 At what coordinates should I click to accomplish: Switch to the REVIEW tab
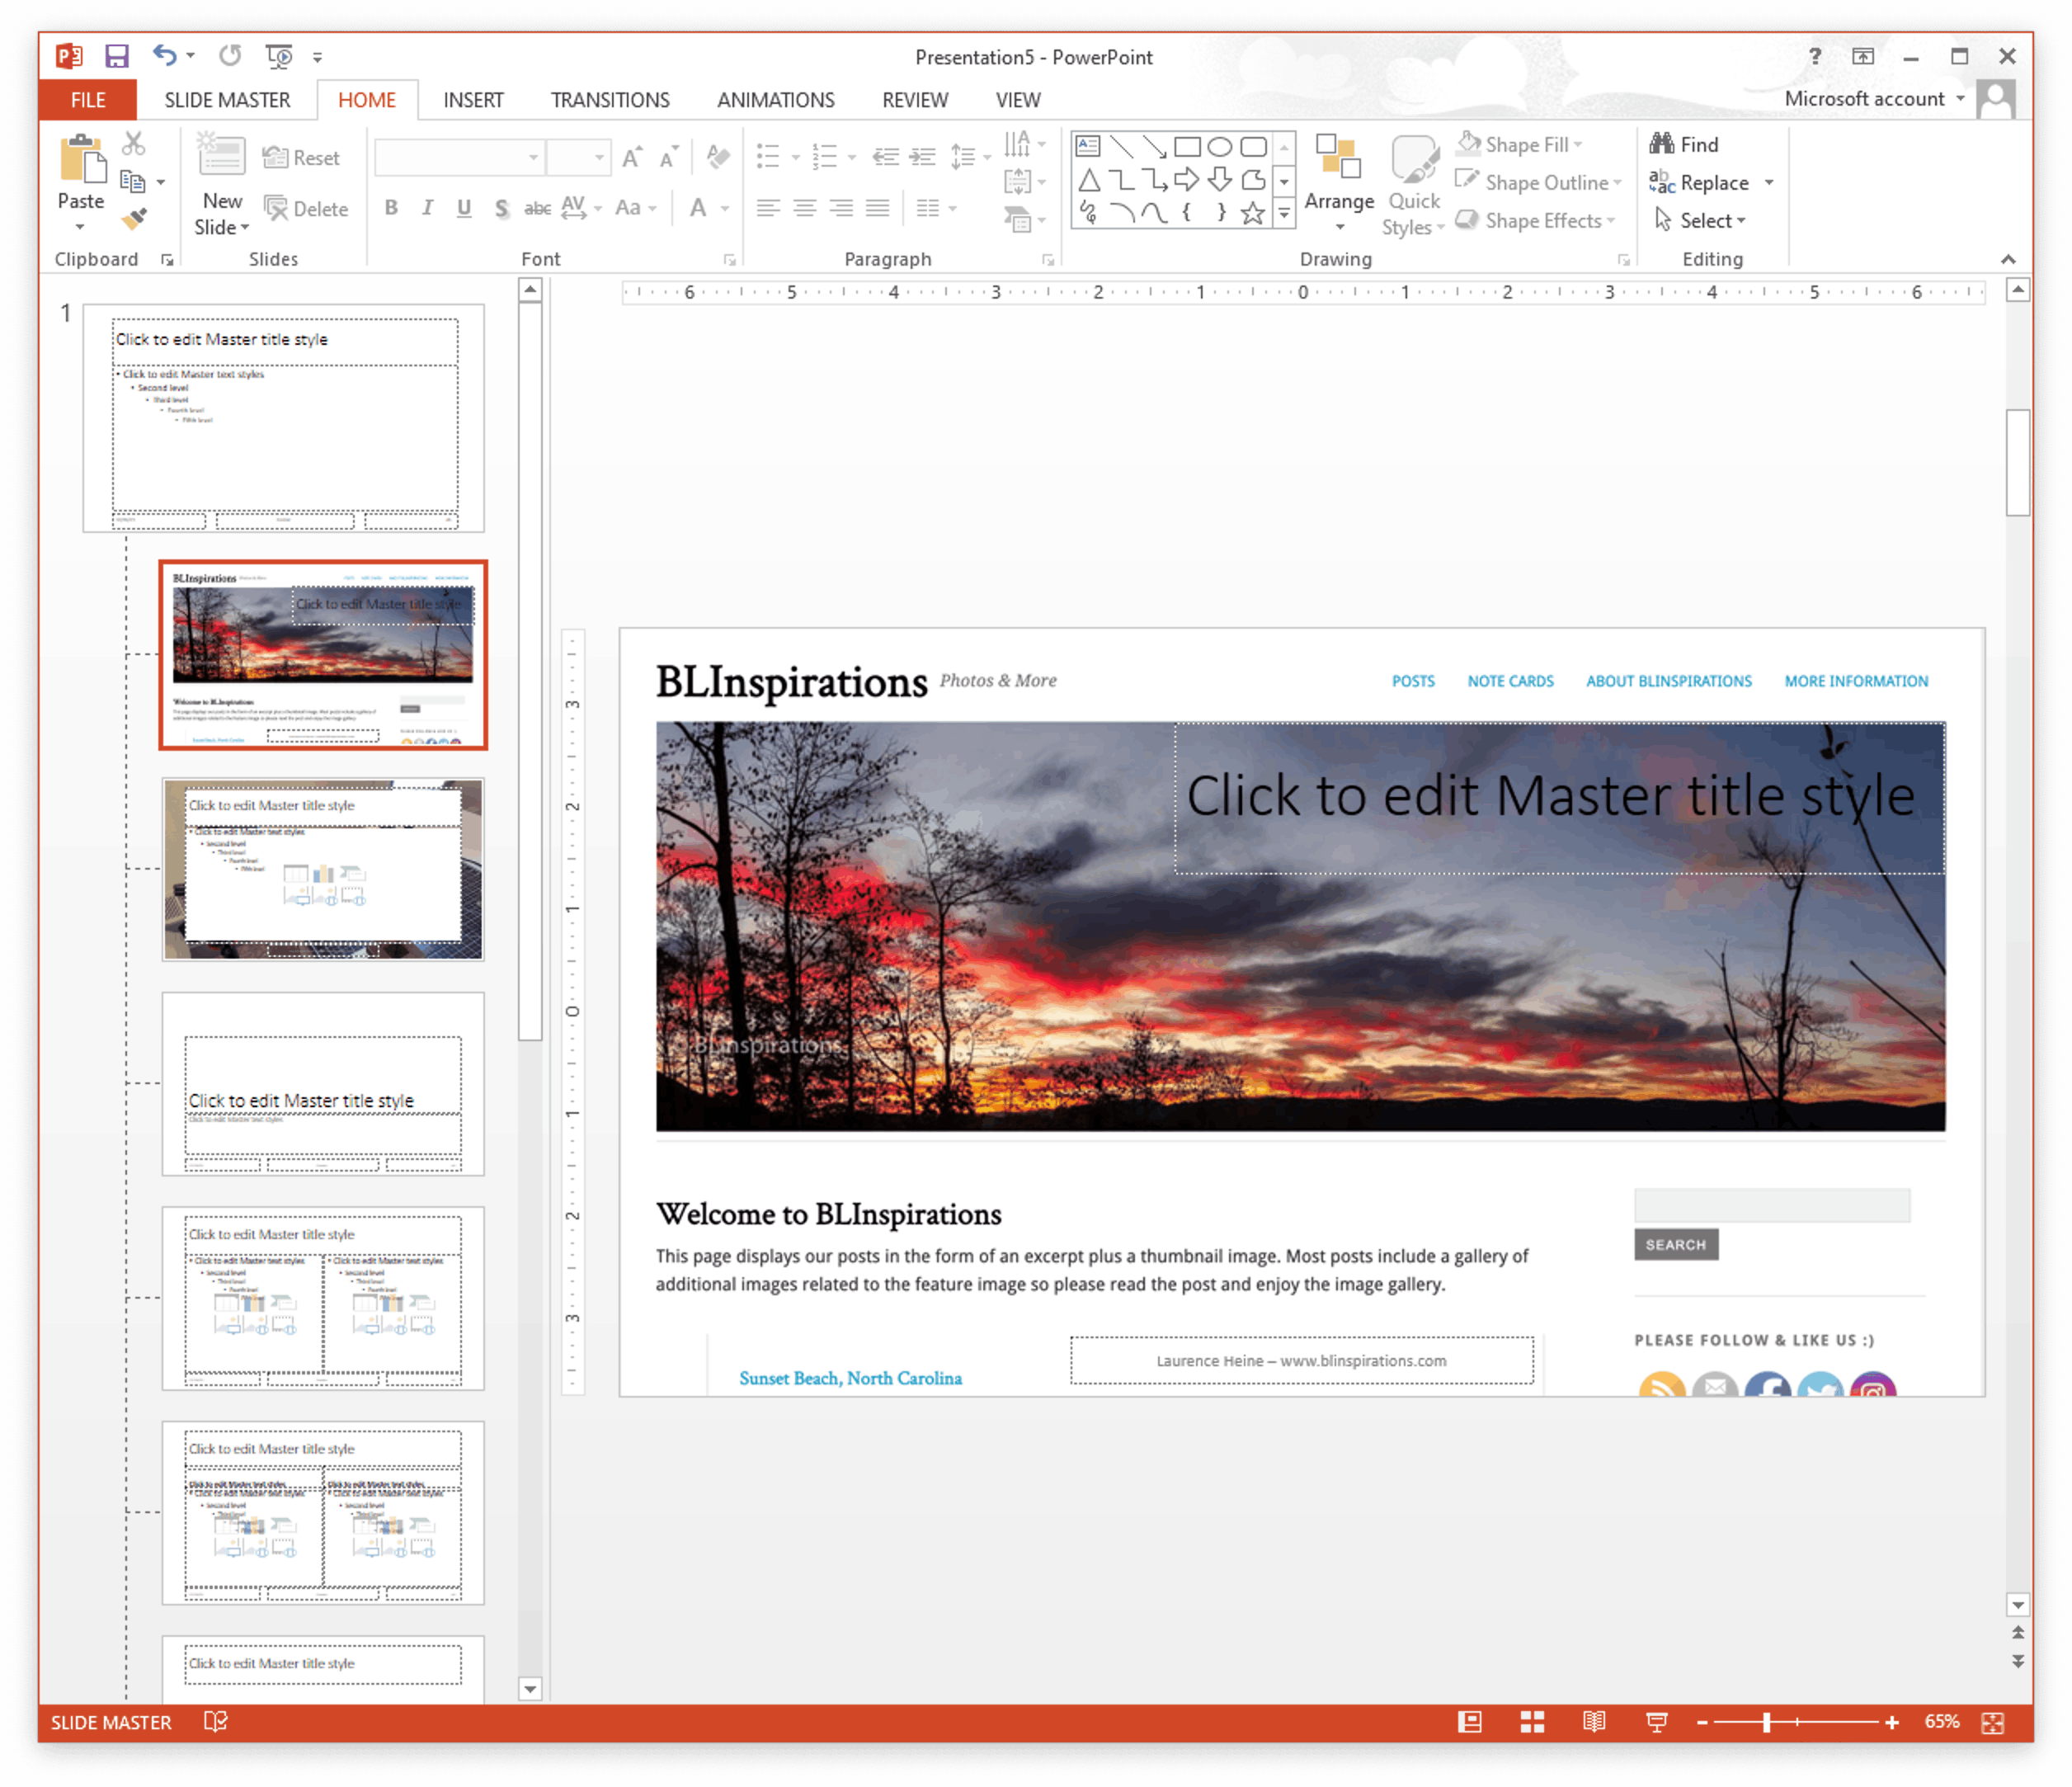(x=915, y=100)
